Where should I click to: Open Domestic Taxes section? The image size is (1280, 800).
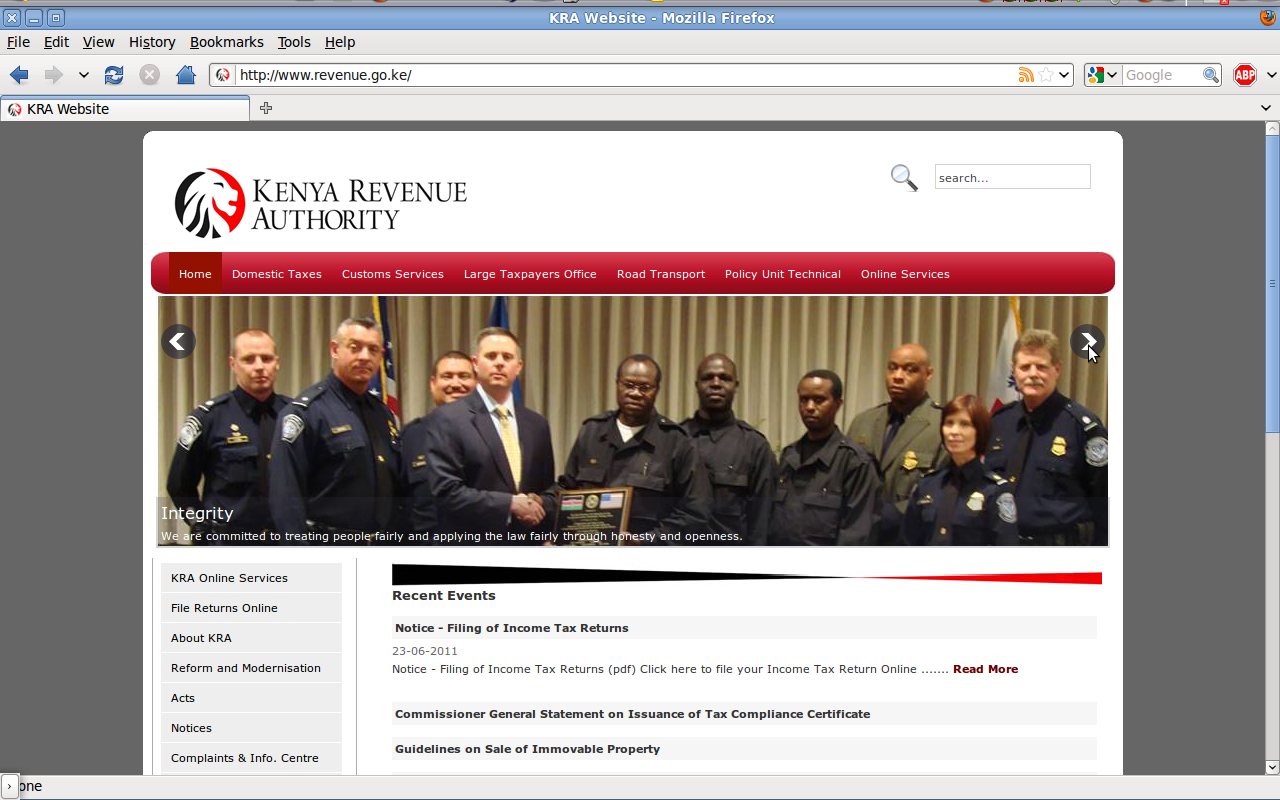277,274
